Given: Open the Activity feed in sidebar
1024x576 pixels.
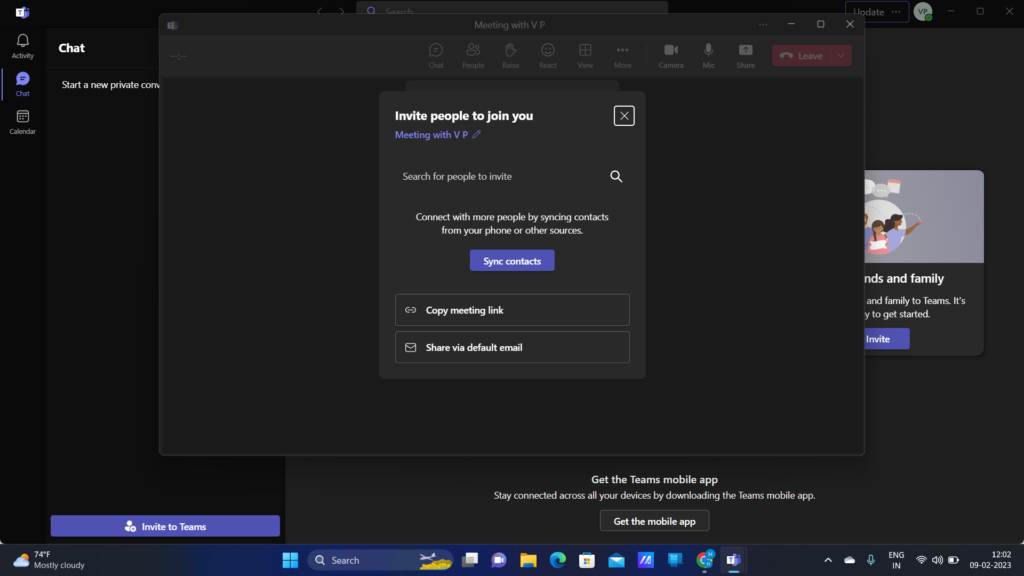Looking at the screenshot, I should 22,46.
